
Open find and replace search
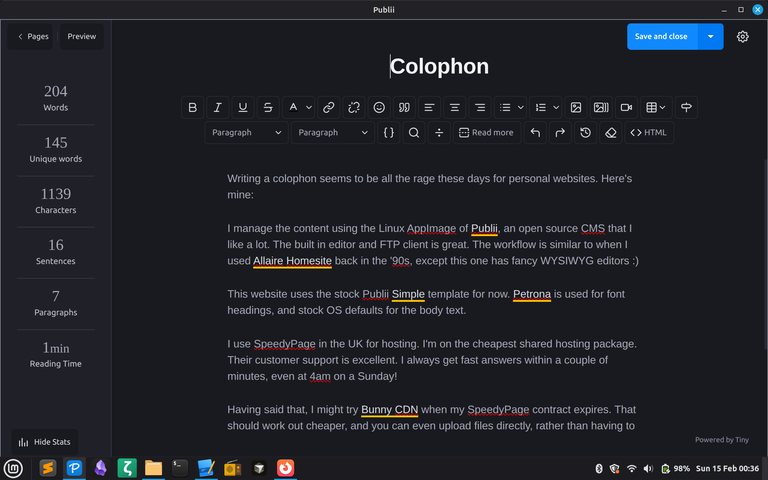click(x=414, y=133)
